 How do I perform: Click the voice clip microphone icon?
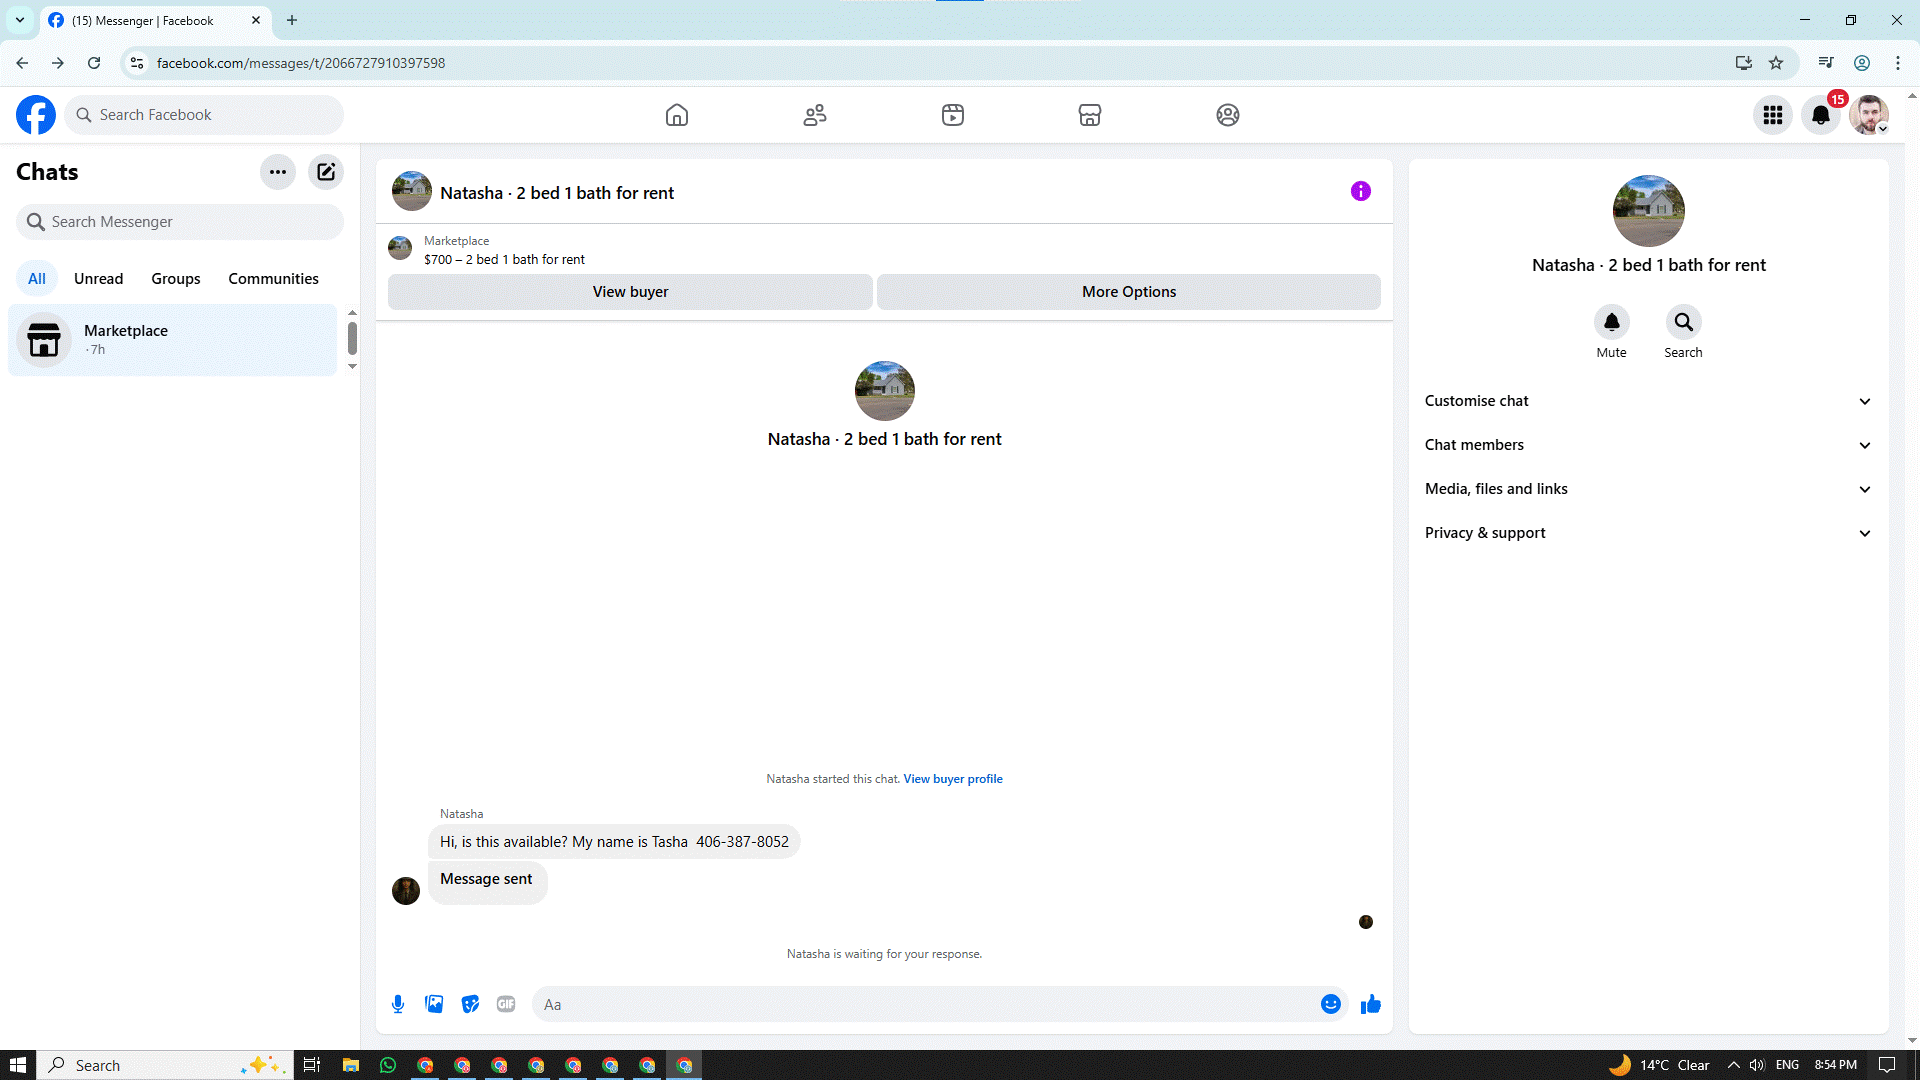pyautogui.click(x=398, y=1004)
